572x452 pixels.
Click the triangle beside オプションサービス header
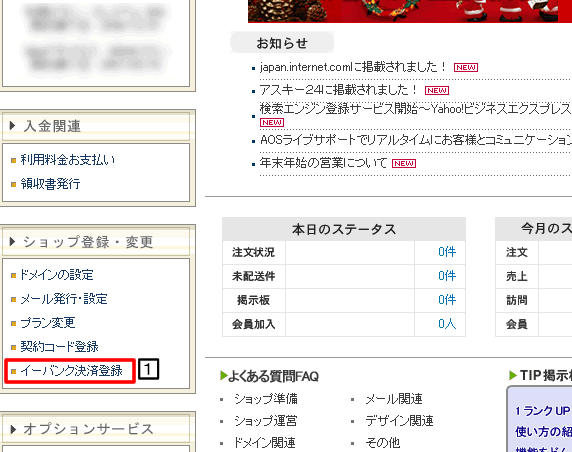click(13, 429)
